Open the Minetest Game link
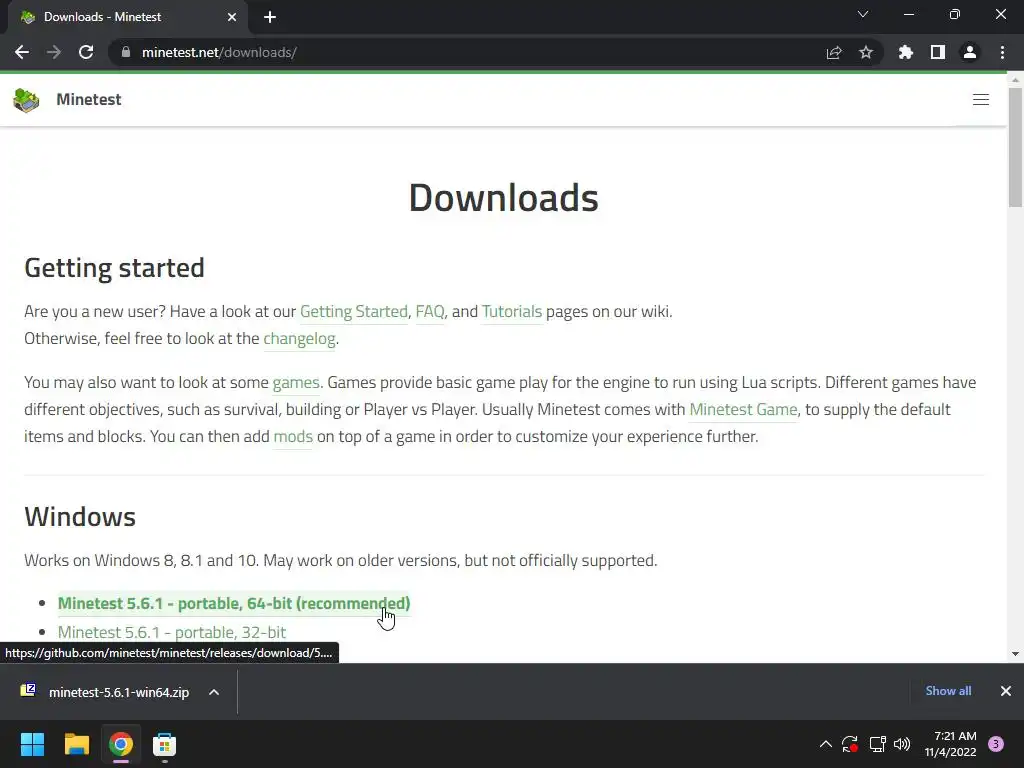 click(x=743, y=409)
